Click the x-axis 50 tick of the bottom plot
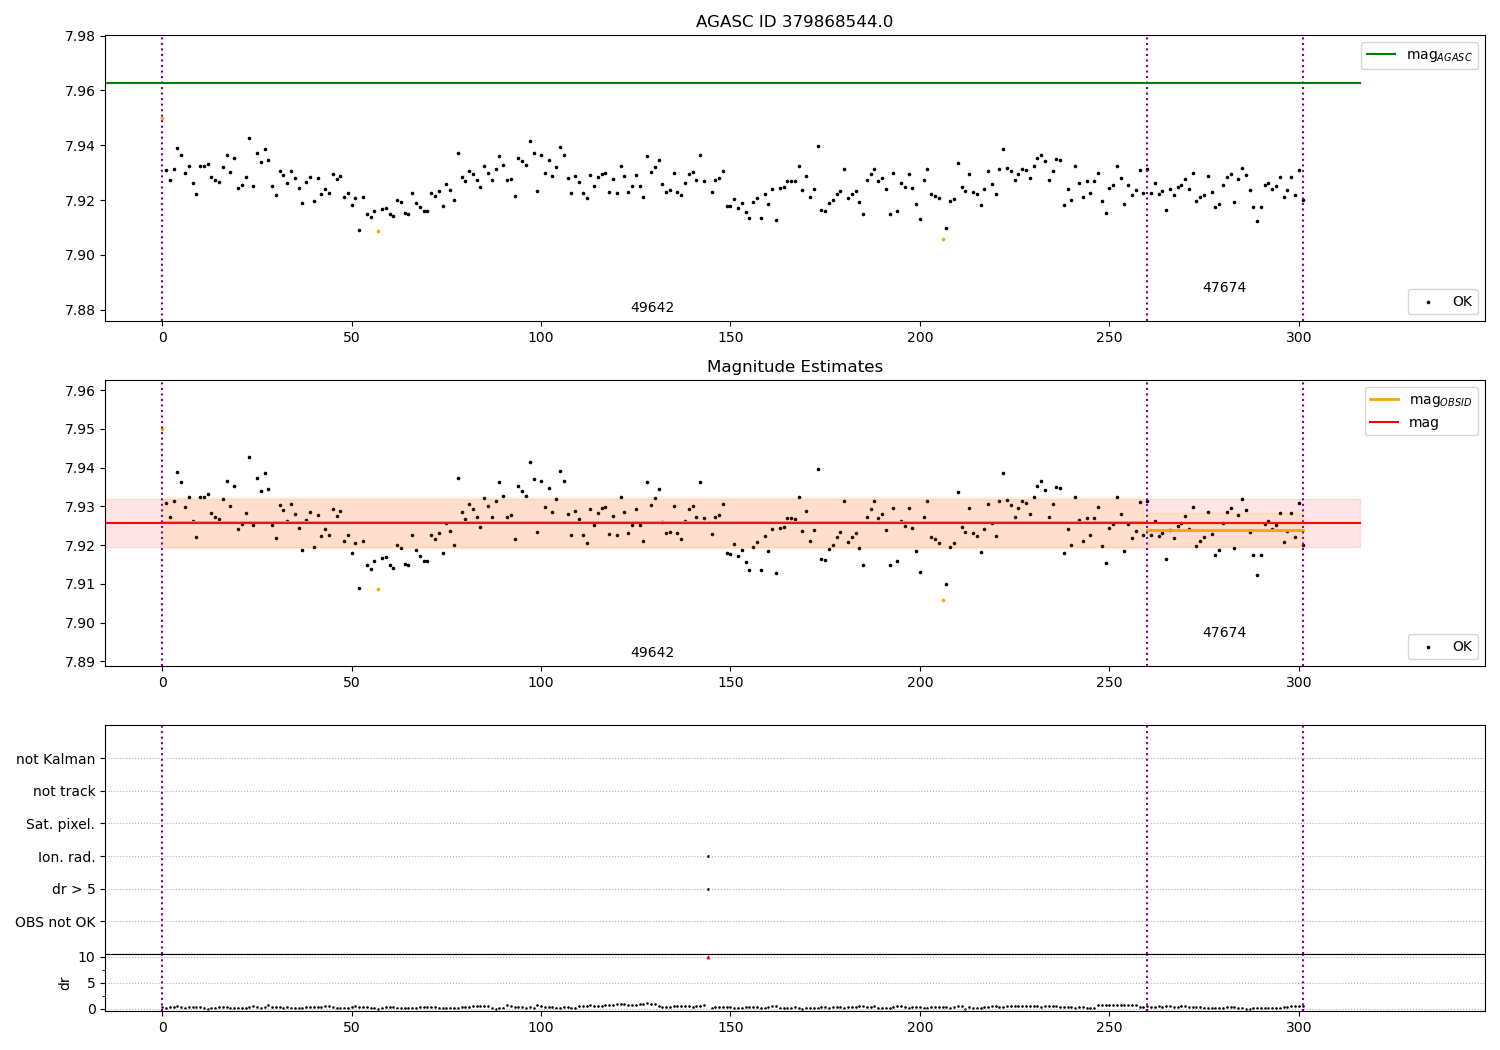 pos(351,1026)
